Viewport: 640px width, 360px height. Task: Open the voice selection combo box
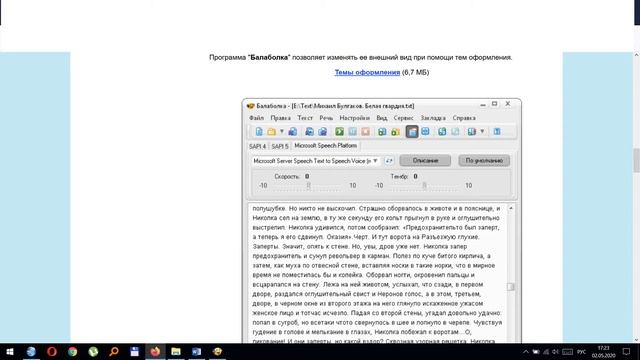(x=316, y=161)
